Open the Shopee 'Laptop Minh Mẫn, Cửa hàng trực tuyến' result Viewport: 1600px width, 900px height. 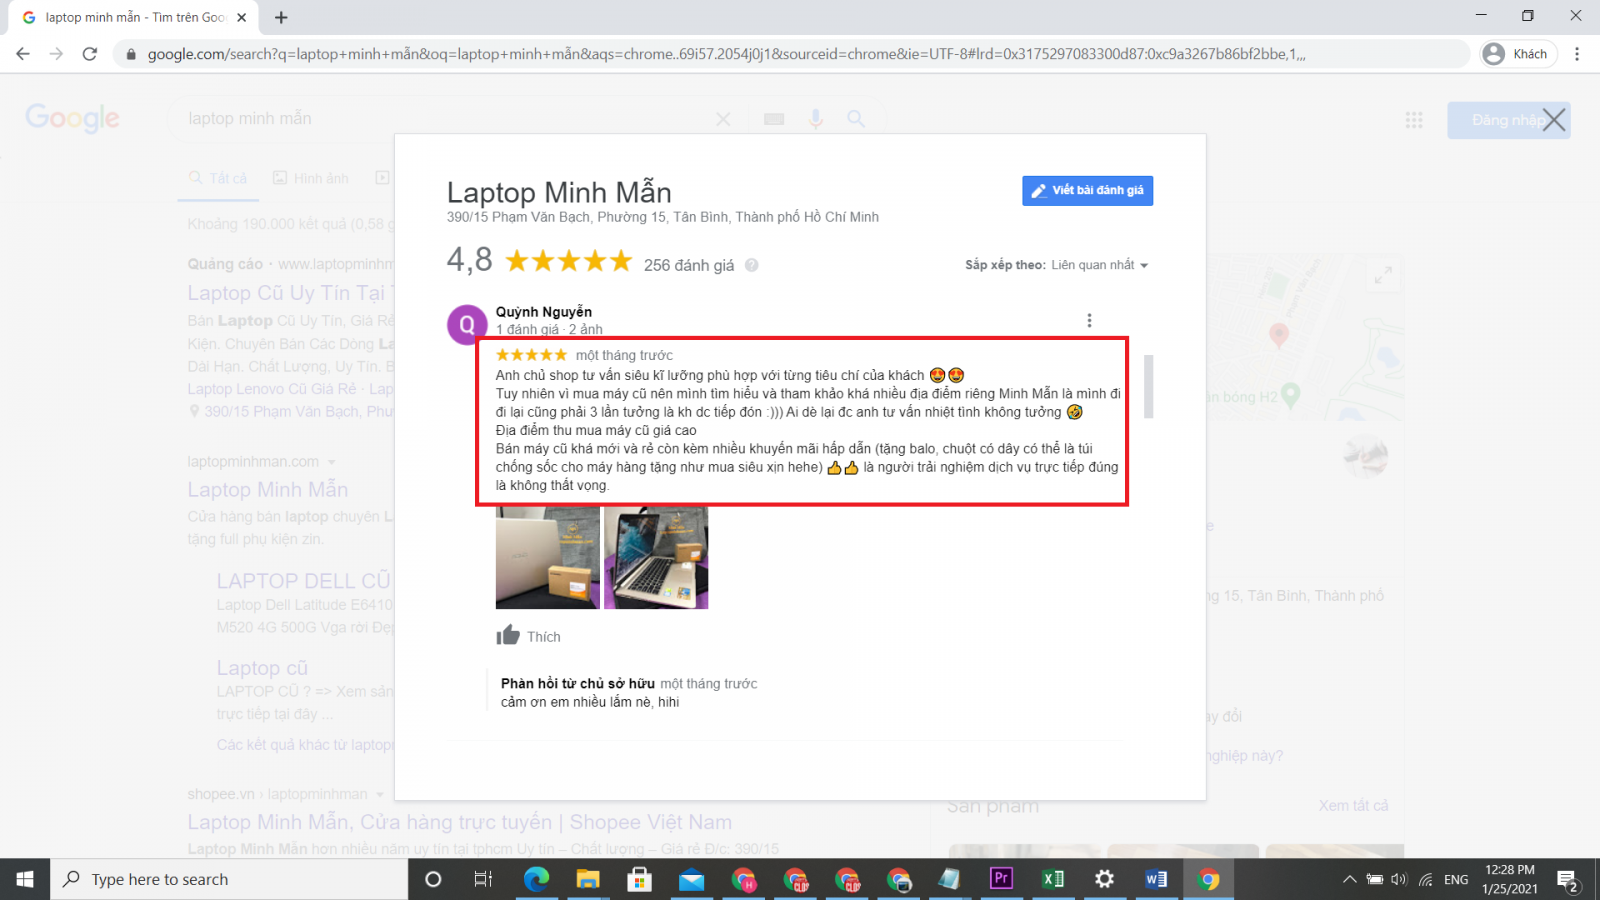click(x=460, y=822)
